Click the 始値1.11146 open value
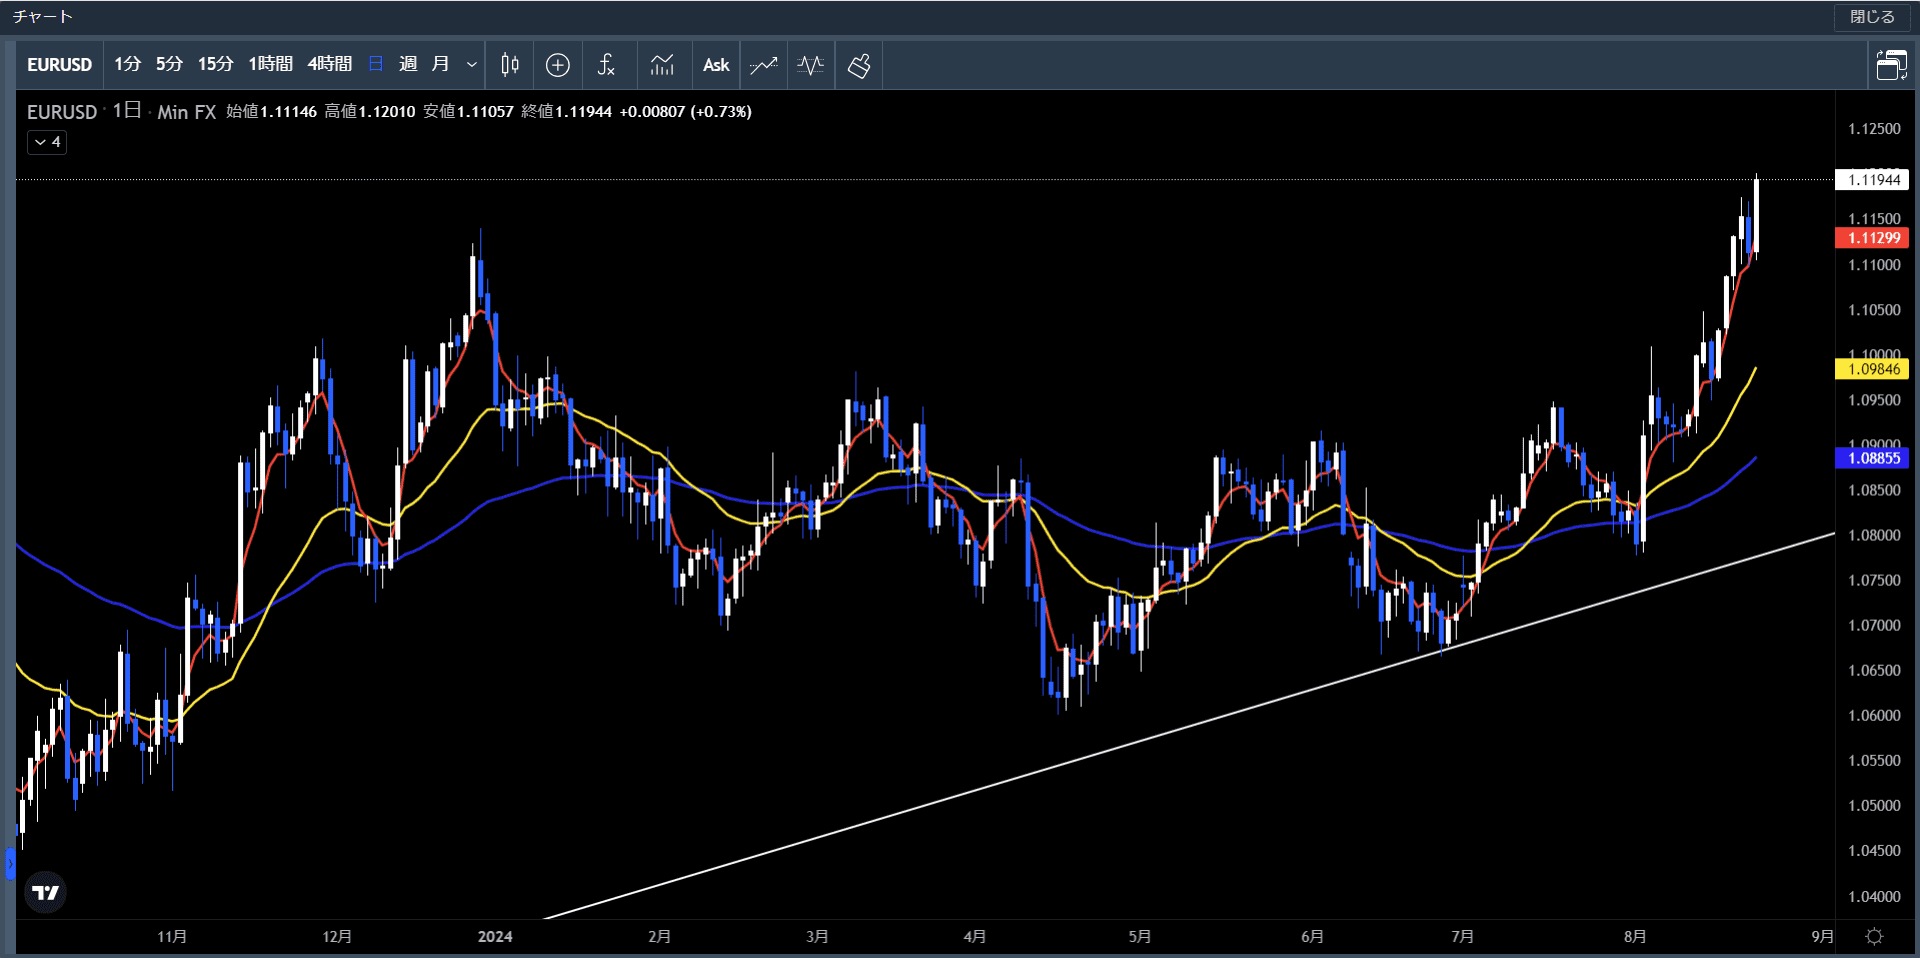 tap(271, 112)
